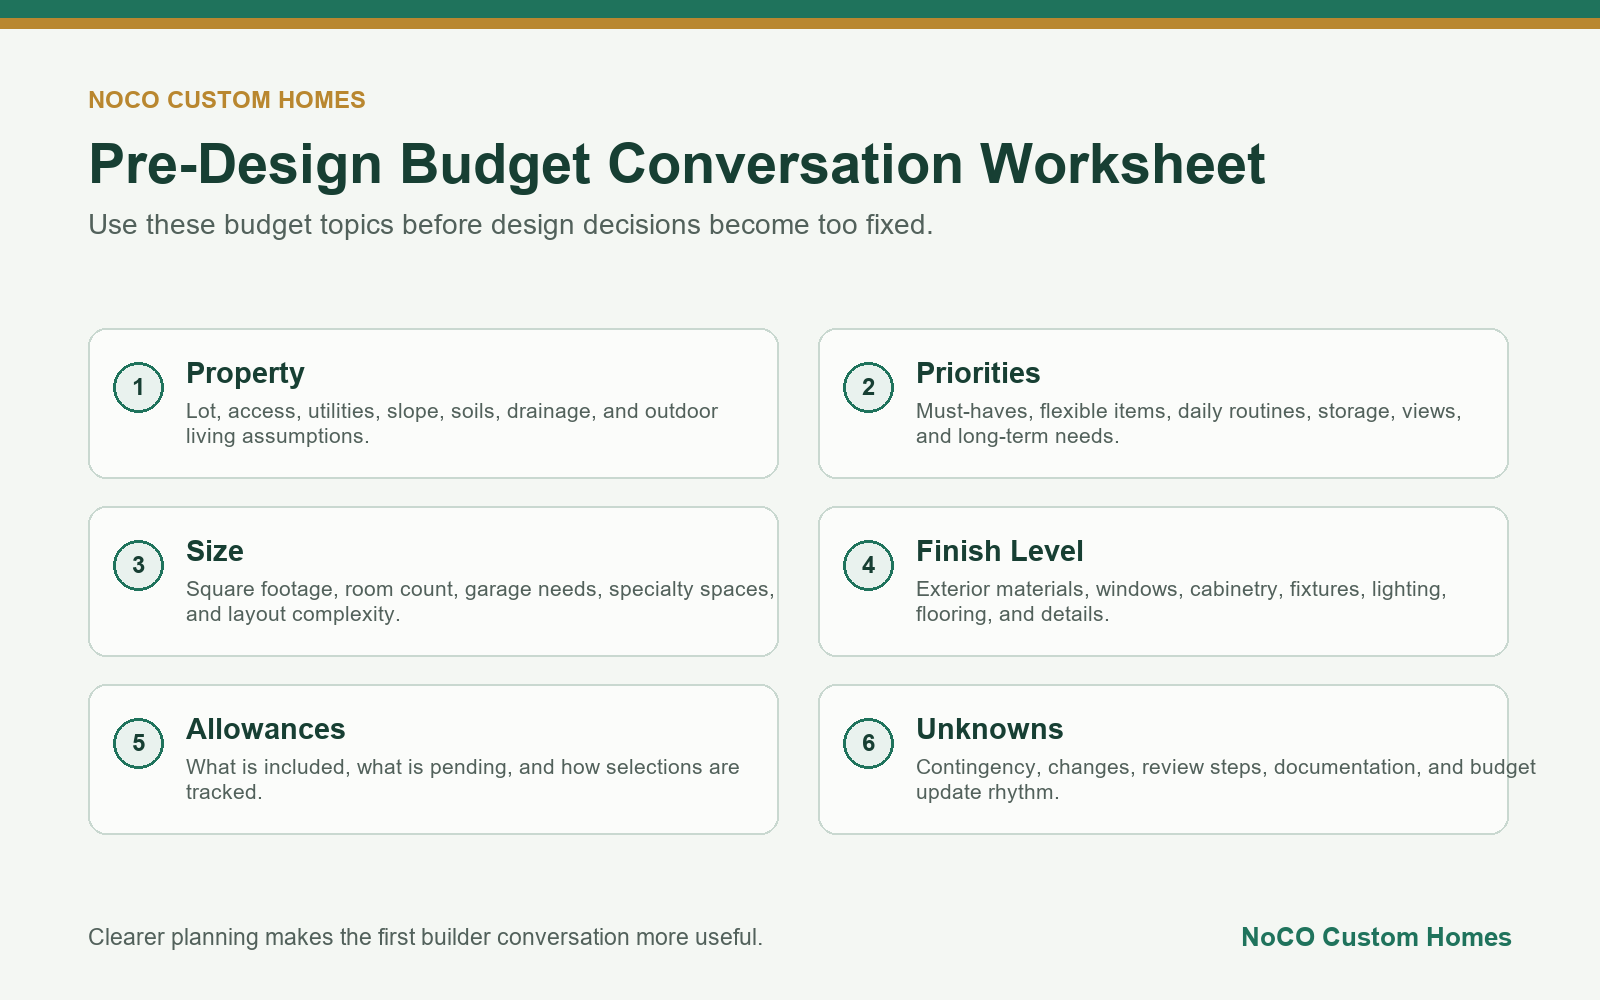Select the Size heading
Image resolution: width=1600 pixels, height=1000 pixels.
[215, 551]
